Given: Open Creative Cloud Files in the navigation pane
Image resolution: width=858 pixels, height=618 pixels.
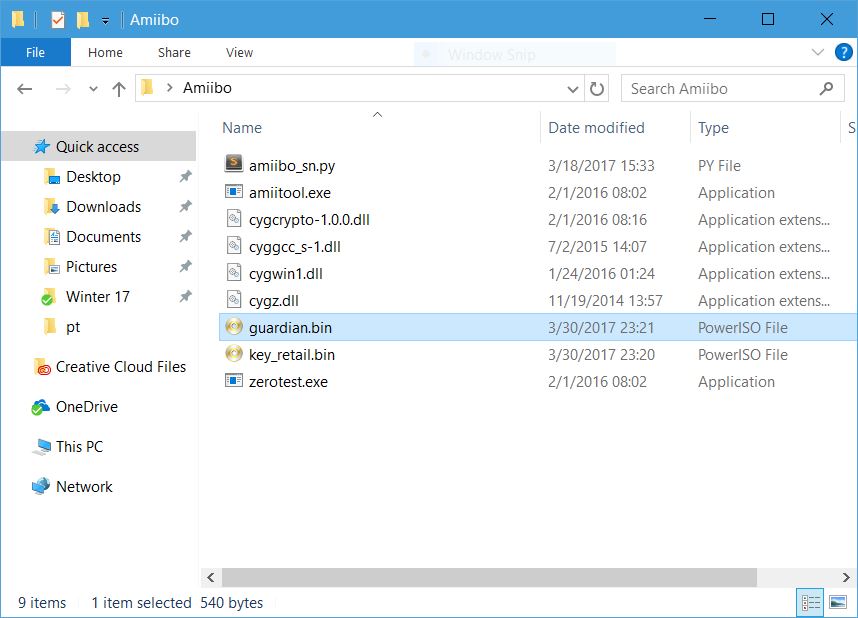Looking at the screenshot, I should [x=120, y=367].
